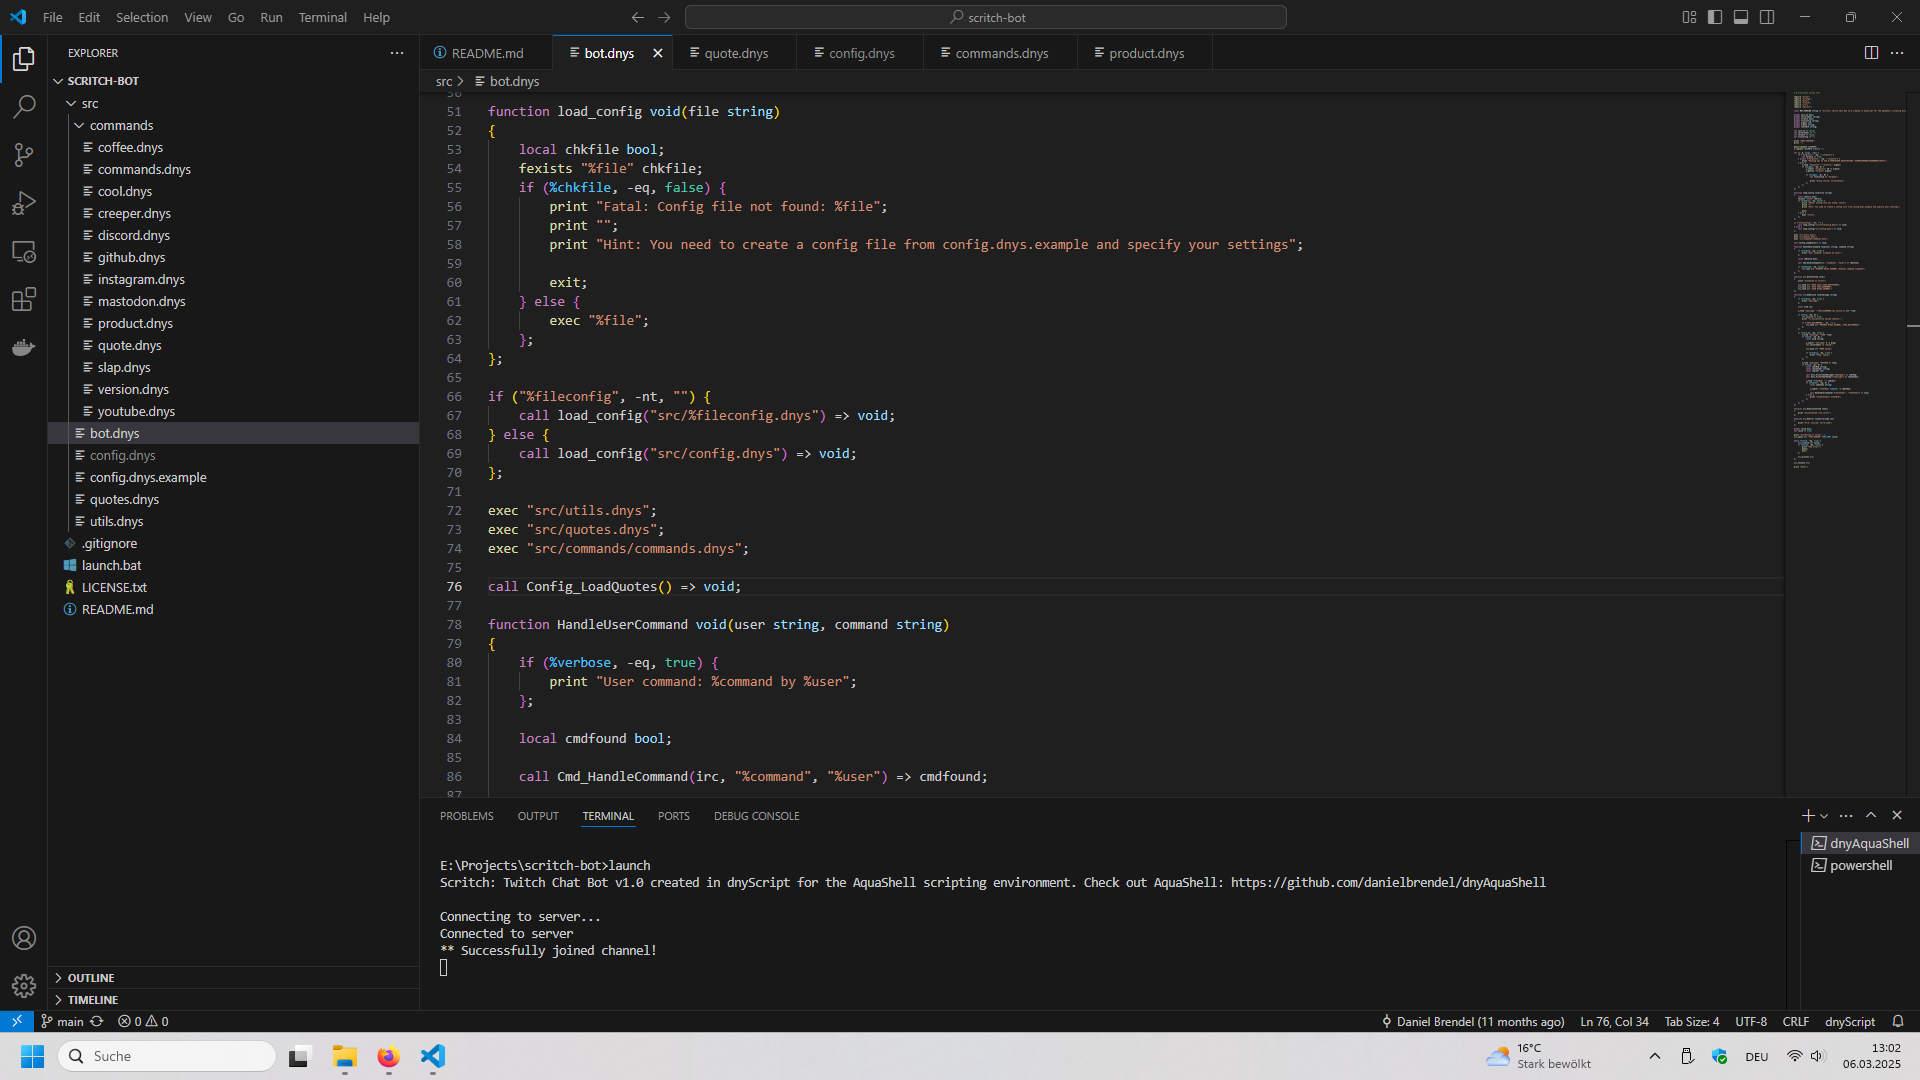1920x1080 pixels.
Task: Open the Extensions view
Action: tap(24, 299)
